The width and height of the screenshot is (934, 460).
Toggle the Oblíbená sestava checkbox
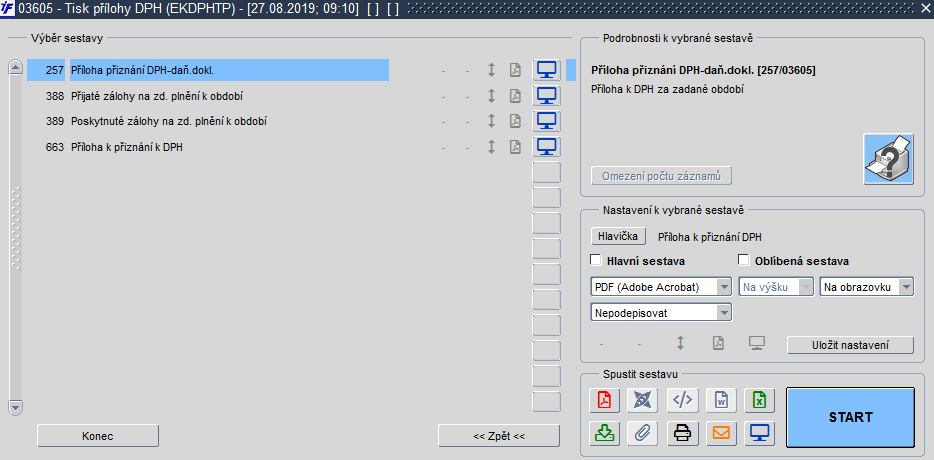click(x=743, y=260)
